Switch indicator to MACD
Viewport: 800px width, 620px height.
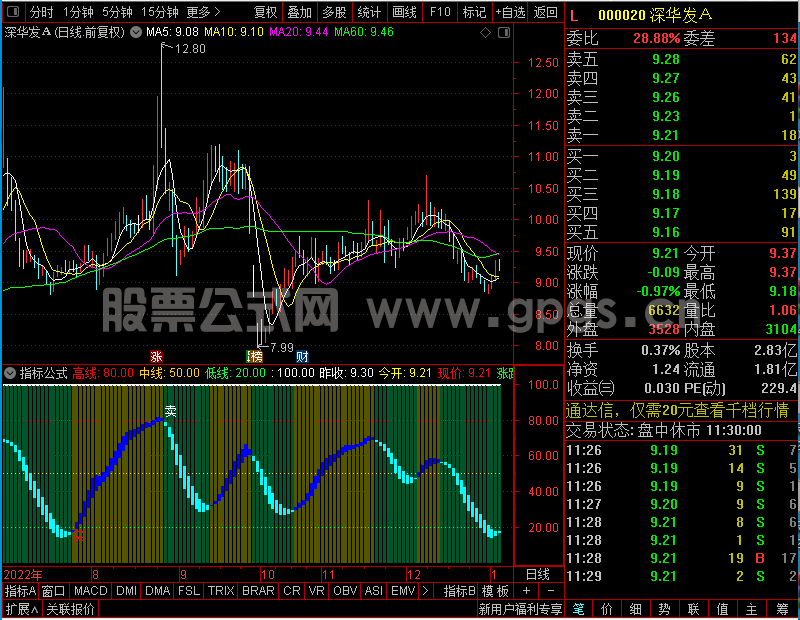pos(90,591)
